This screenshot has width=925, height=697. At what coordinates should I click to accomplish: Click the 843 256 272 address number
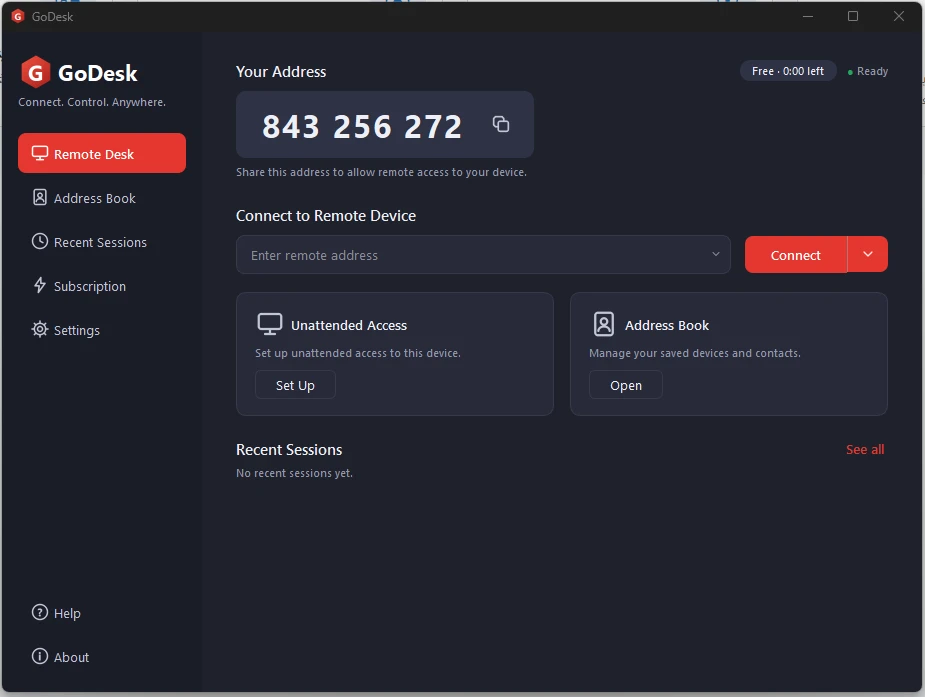point(362,126)
